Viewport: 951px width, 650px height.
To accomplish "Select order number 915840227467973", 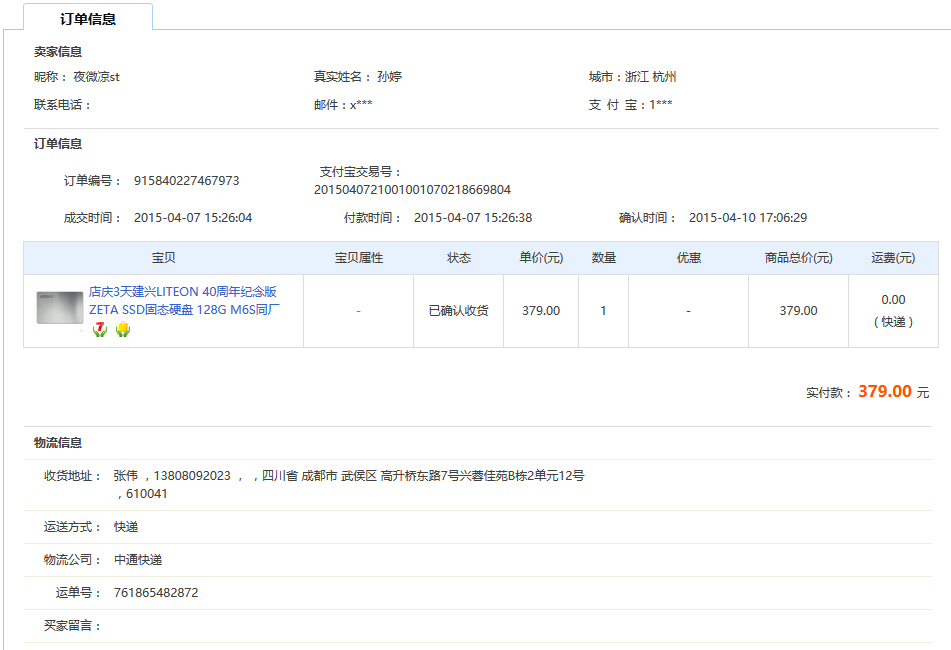I will click(186, 181).
